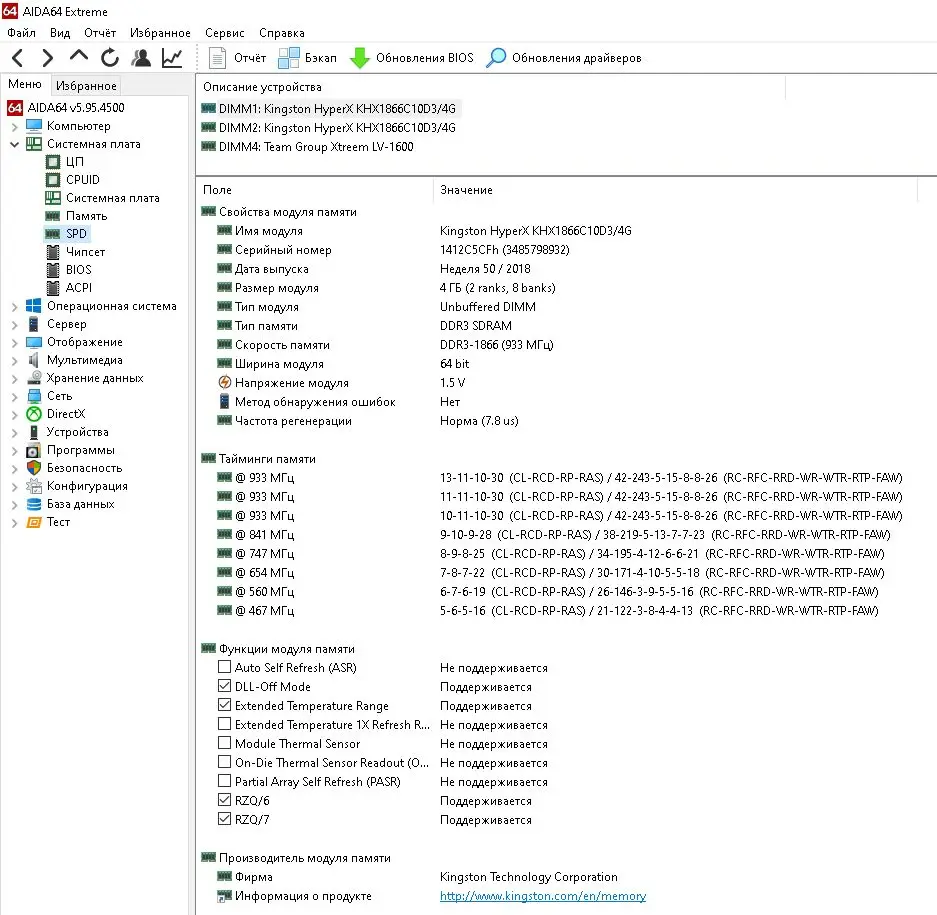
Task: Toggle On-Die Thermal Sensor Readout checkbox
Action: tap(224, 762)
